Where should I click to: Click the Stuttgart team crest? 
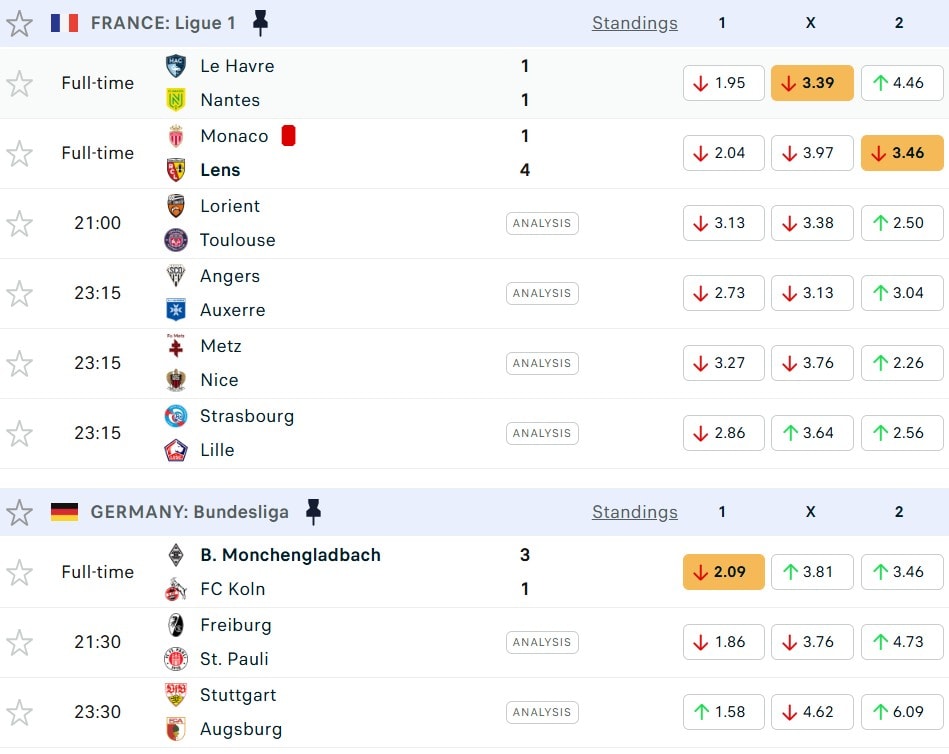click(176, 695)
